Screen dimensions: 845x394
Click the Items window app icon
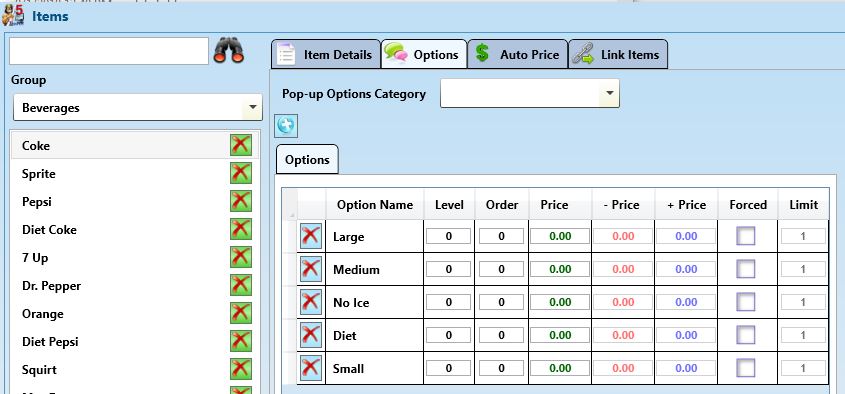(x=13, y=15)
